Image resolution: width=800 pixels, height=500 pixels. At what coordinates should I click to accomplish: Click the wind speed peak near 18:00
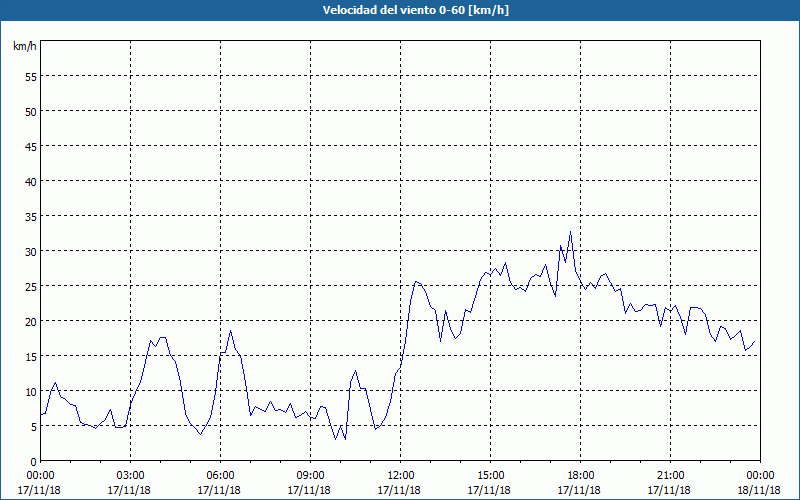[x=570, y=232]
